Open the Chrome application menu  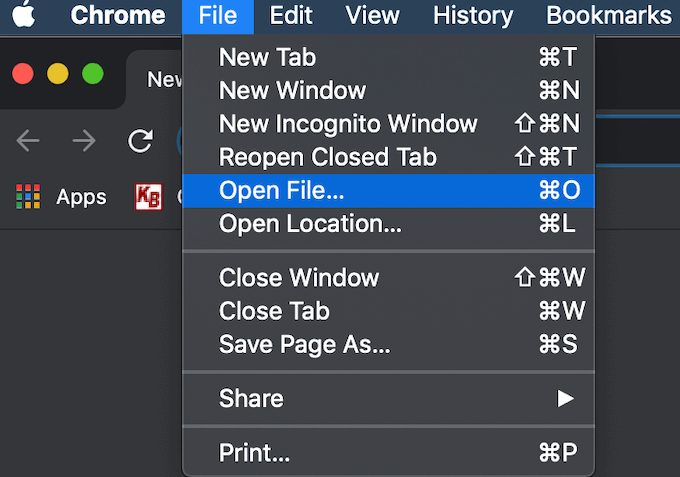point(118,16)
